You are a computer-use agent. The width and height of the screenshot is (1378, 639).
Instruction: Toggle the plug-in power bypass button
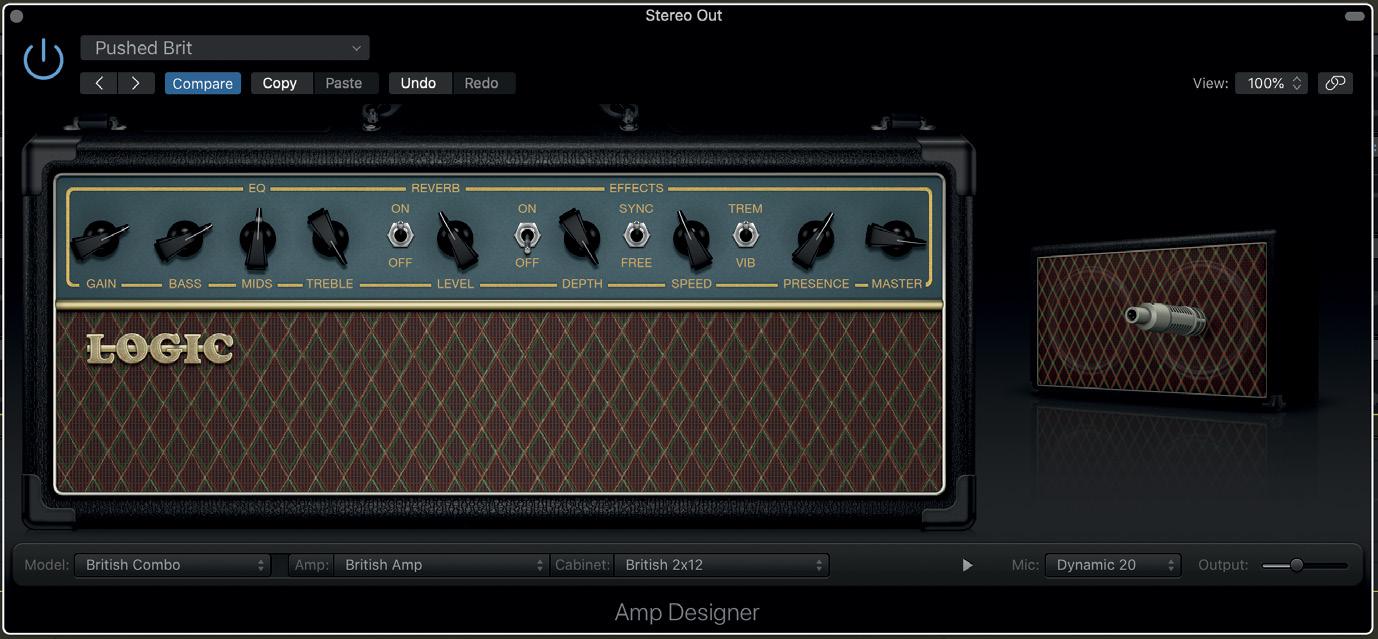43,59
